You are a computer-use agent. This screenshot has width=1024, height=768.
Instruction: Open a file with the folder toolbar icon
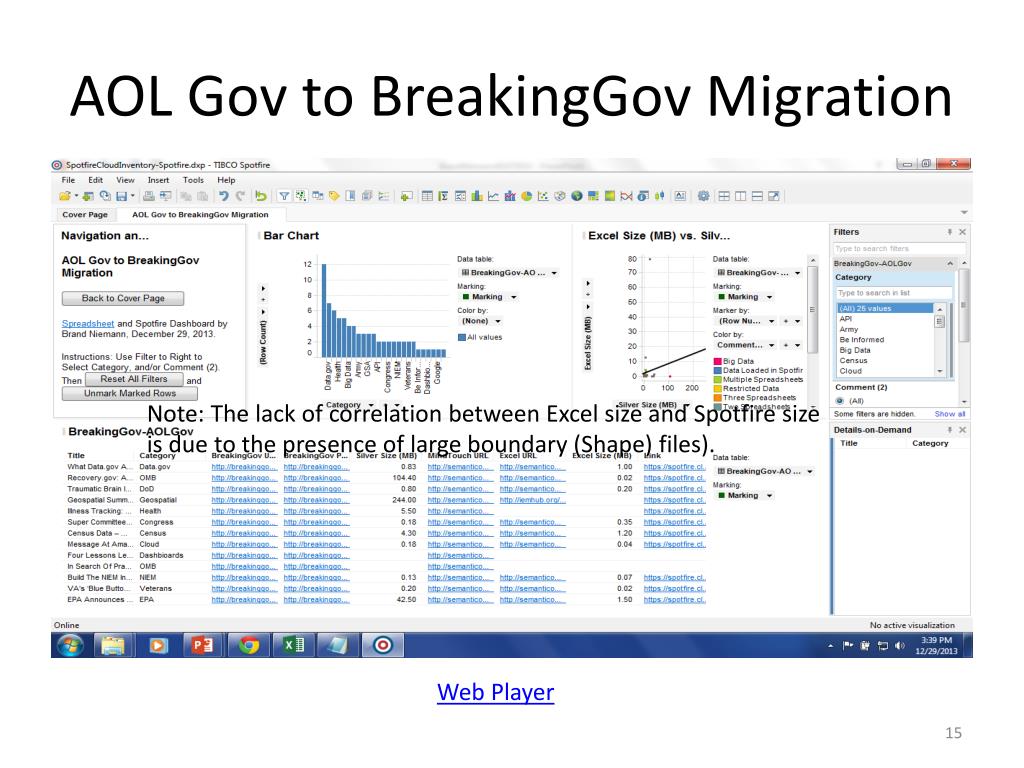64,196
